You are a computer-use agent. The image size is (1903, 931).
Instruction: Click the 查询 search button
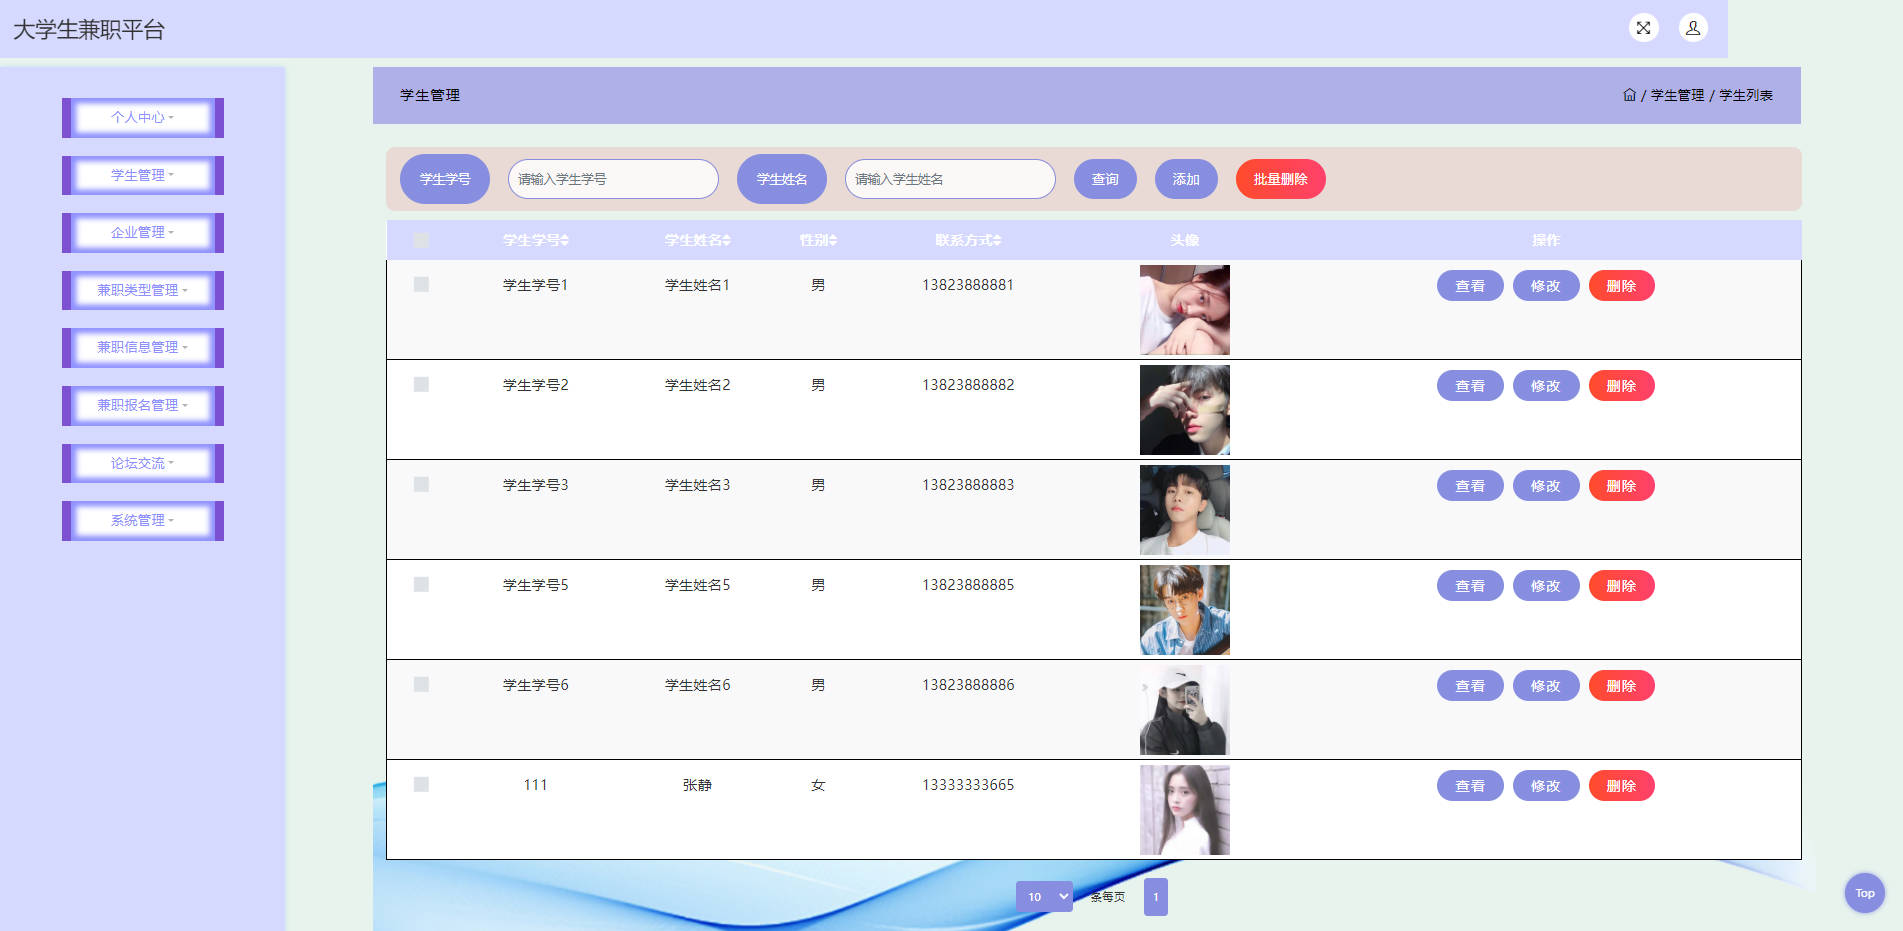click(x=1105, y=179)
